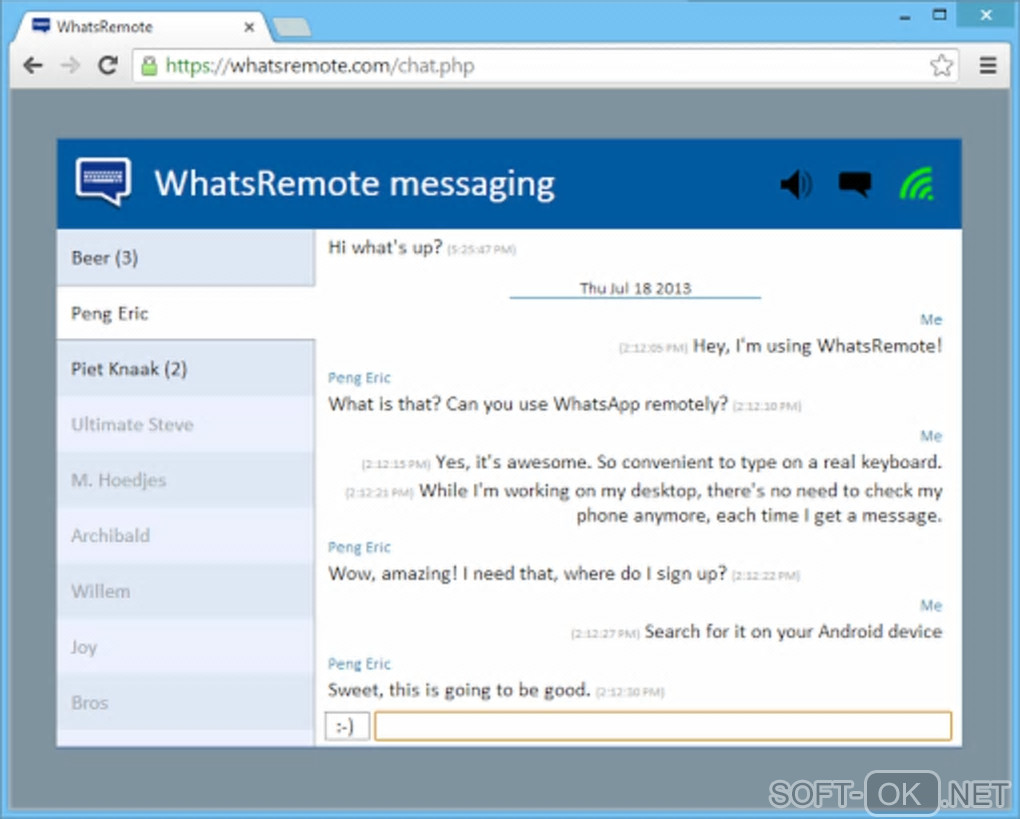Minimize the browser window

point(904,17)
